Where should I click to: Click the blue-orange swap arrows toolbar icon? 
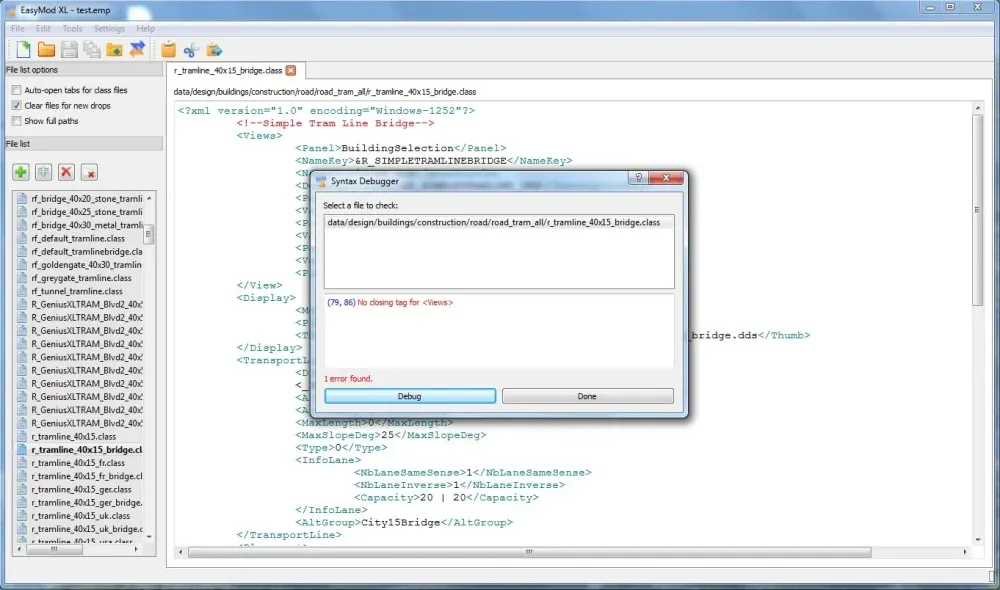[x=137, y=49]
